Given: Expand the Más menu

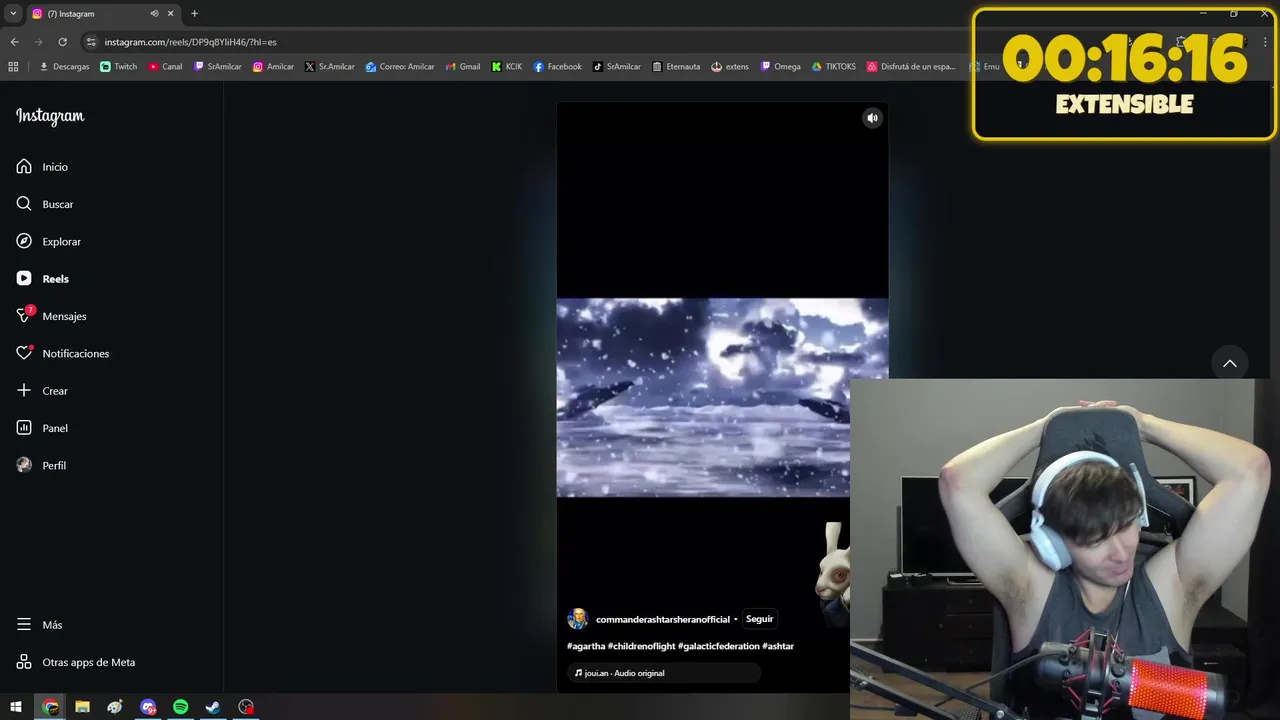Looking at the screenshot, I should click(x=39, y=625).
